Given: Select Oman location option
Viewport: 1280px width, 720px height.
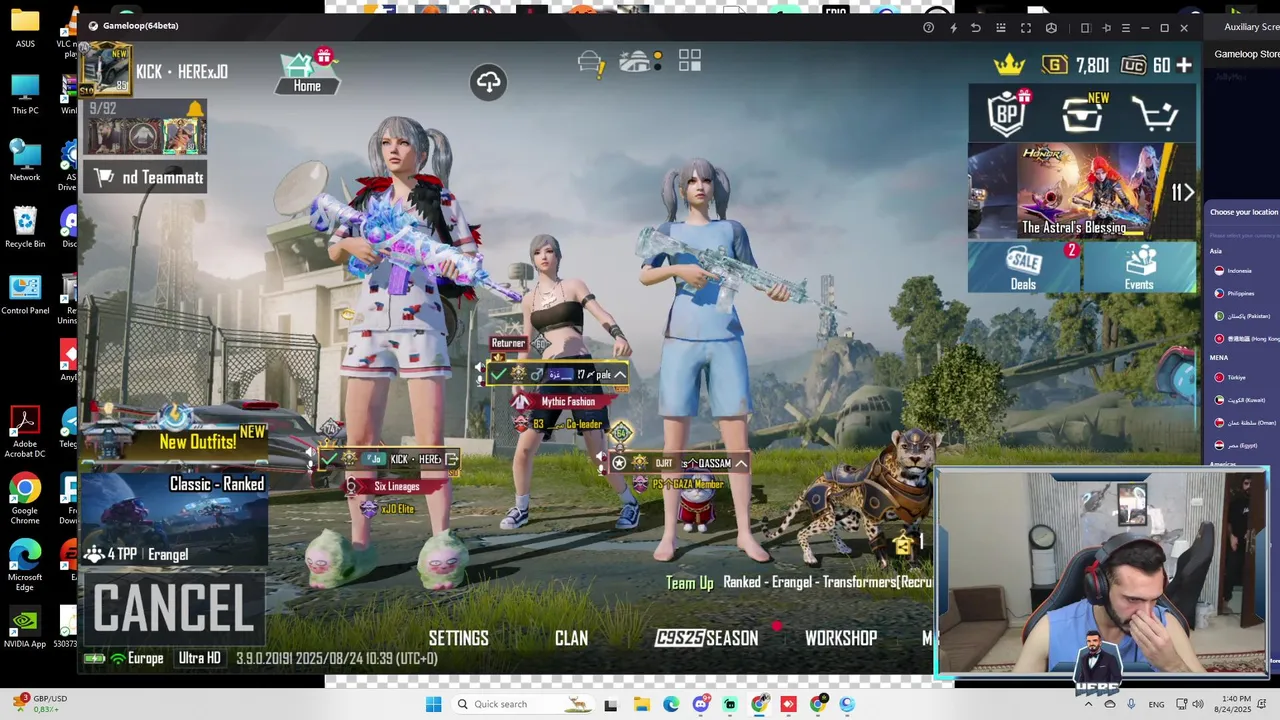Looking at the screenshot, I should [1245, 423].
